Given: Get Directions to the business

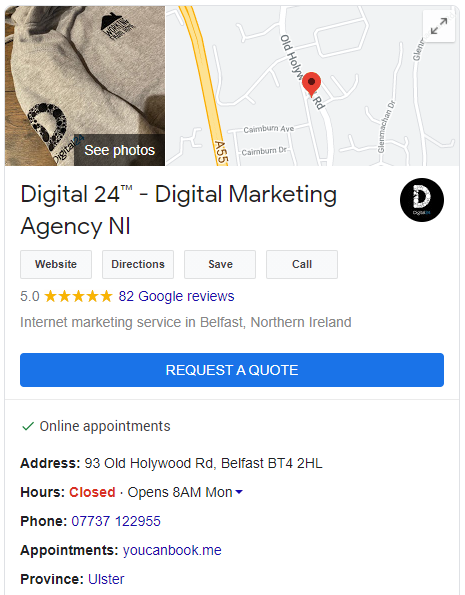Looking at the screenshot, I should tap(138, 264).
